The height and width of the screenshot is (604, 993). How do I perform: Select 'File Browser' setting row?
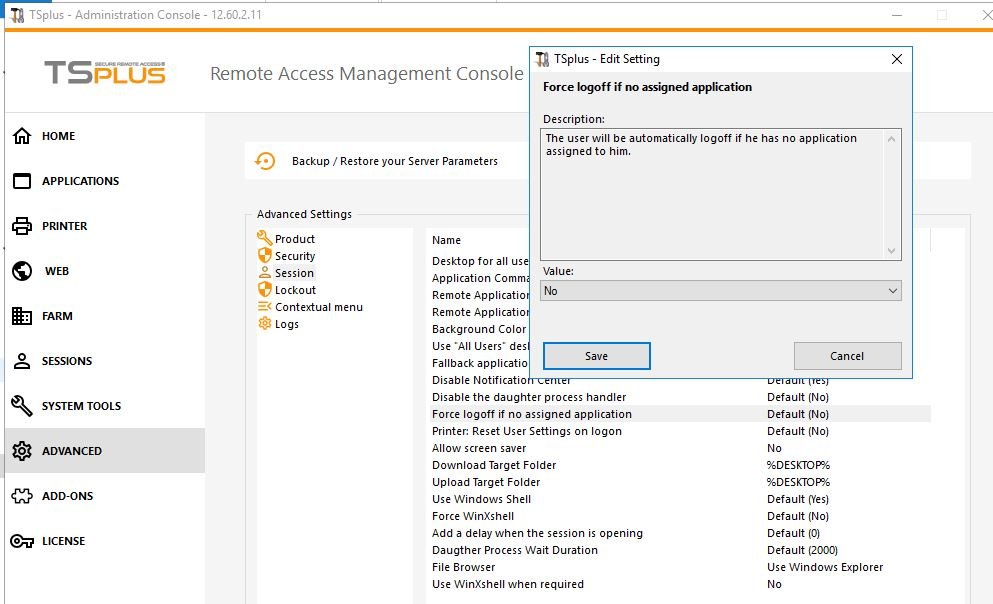(x=681, y=568)
